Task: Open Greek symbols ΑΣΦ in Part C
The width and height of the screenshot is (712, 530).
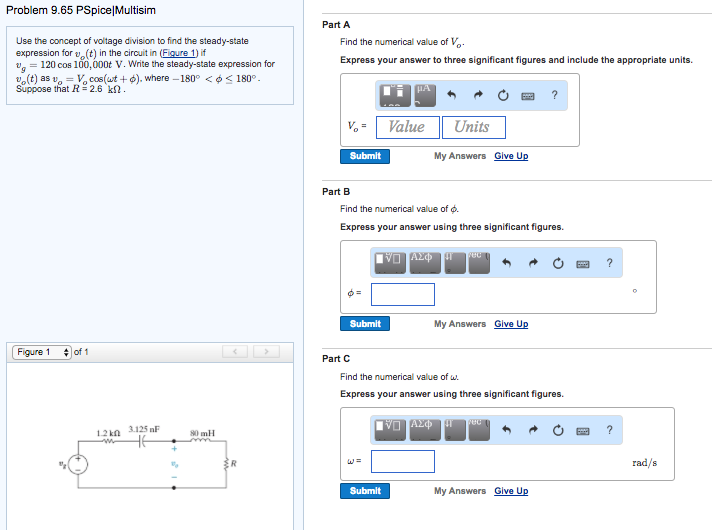Action: pyautogui.click(x=425, y=430)
